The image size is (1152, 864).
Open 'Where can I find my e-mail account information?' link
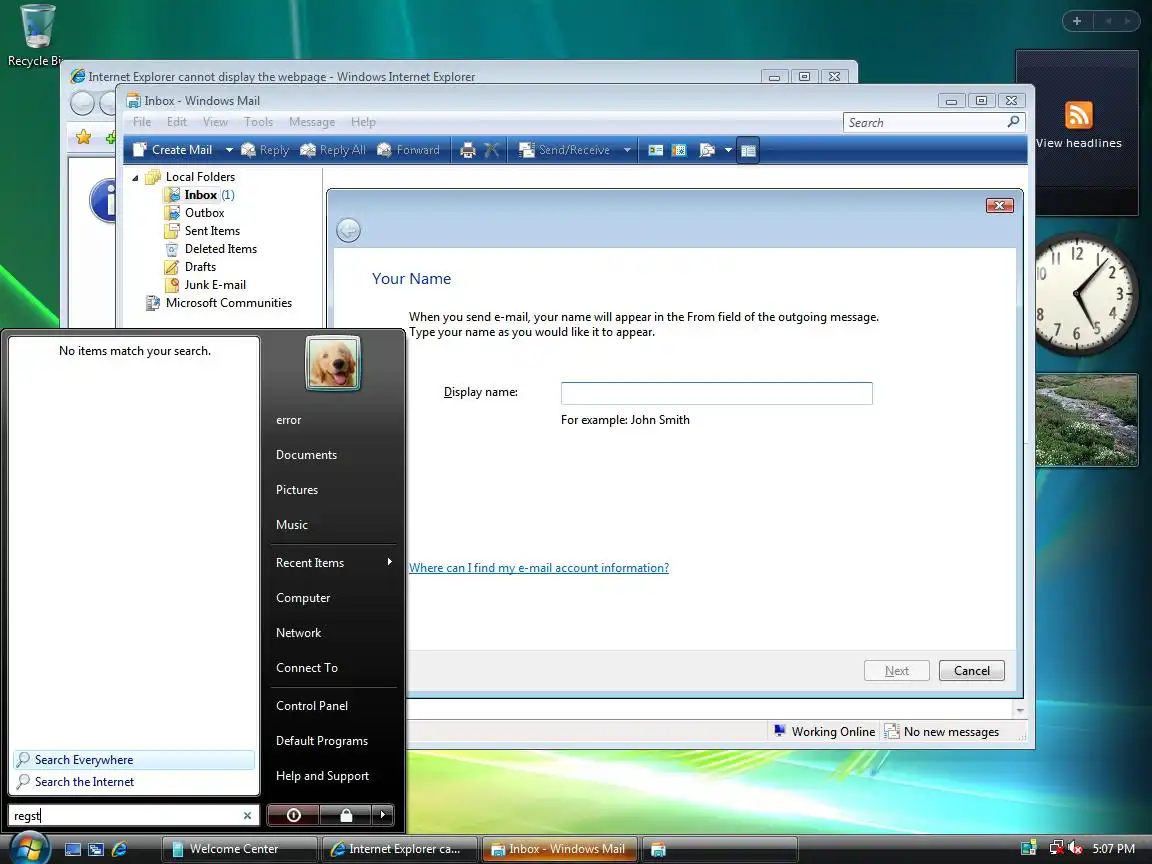point(539,568)
